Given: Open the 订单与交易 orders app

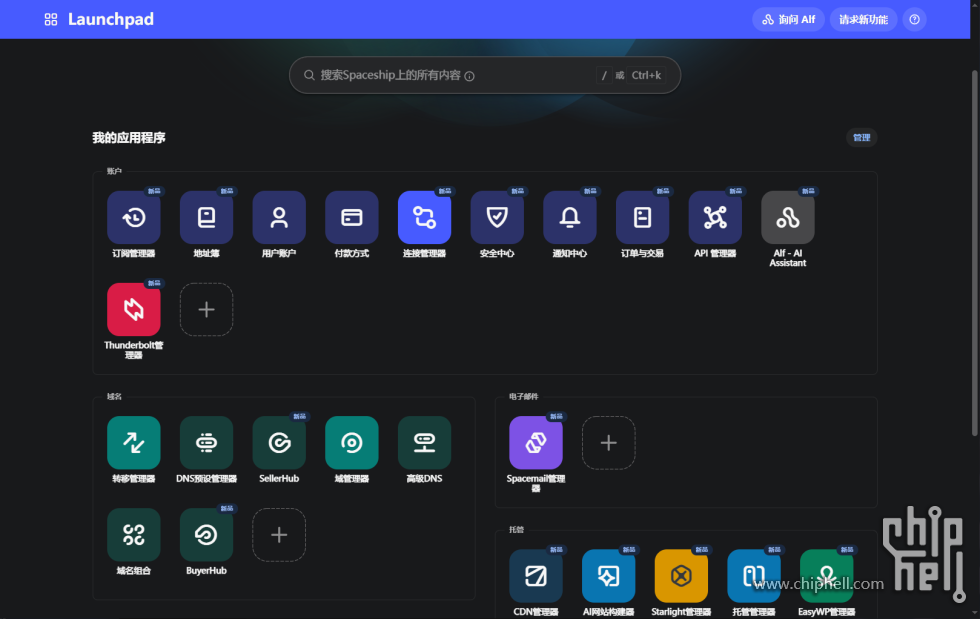Looking at the screenshot, I should (642, 218).
